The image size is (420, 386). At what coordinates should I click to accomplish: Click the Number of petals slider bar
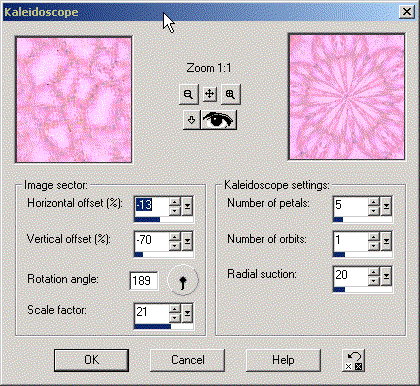[x=363, y=219]
